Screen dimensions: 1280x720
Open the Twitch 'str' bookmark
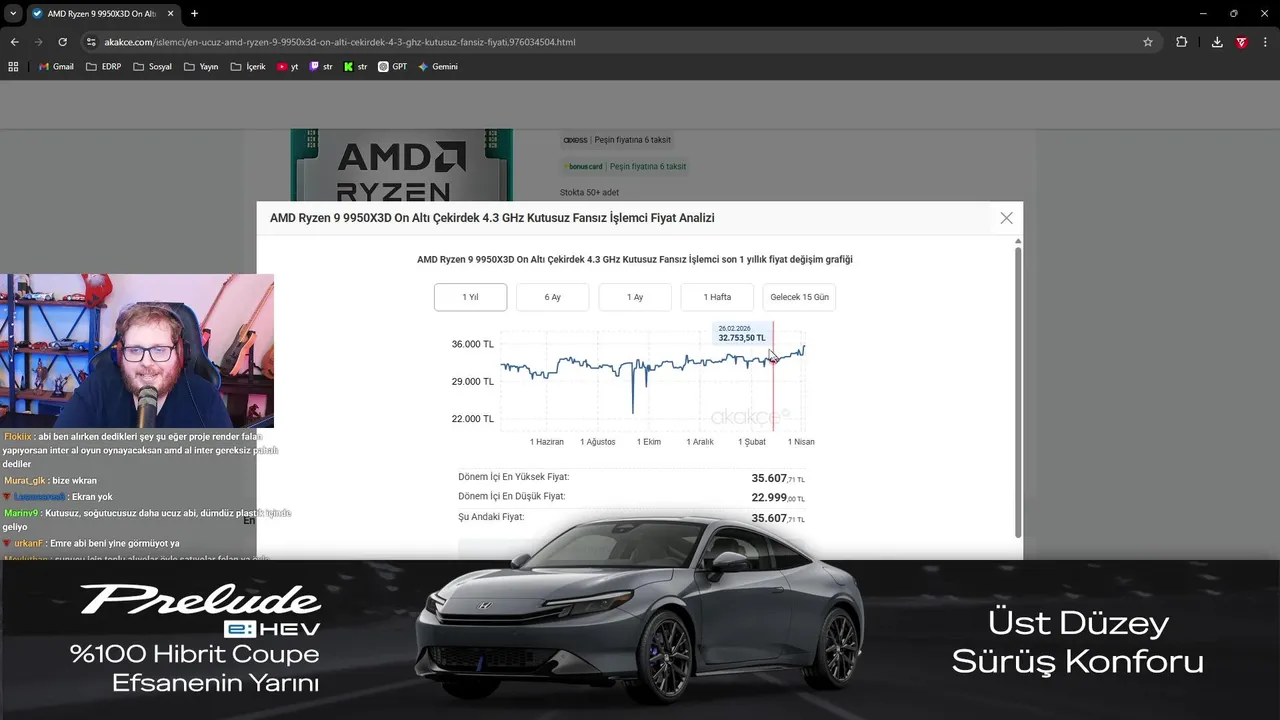321,67
